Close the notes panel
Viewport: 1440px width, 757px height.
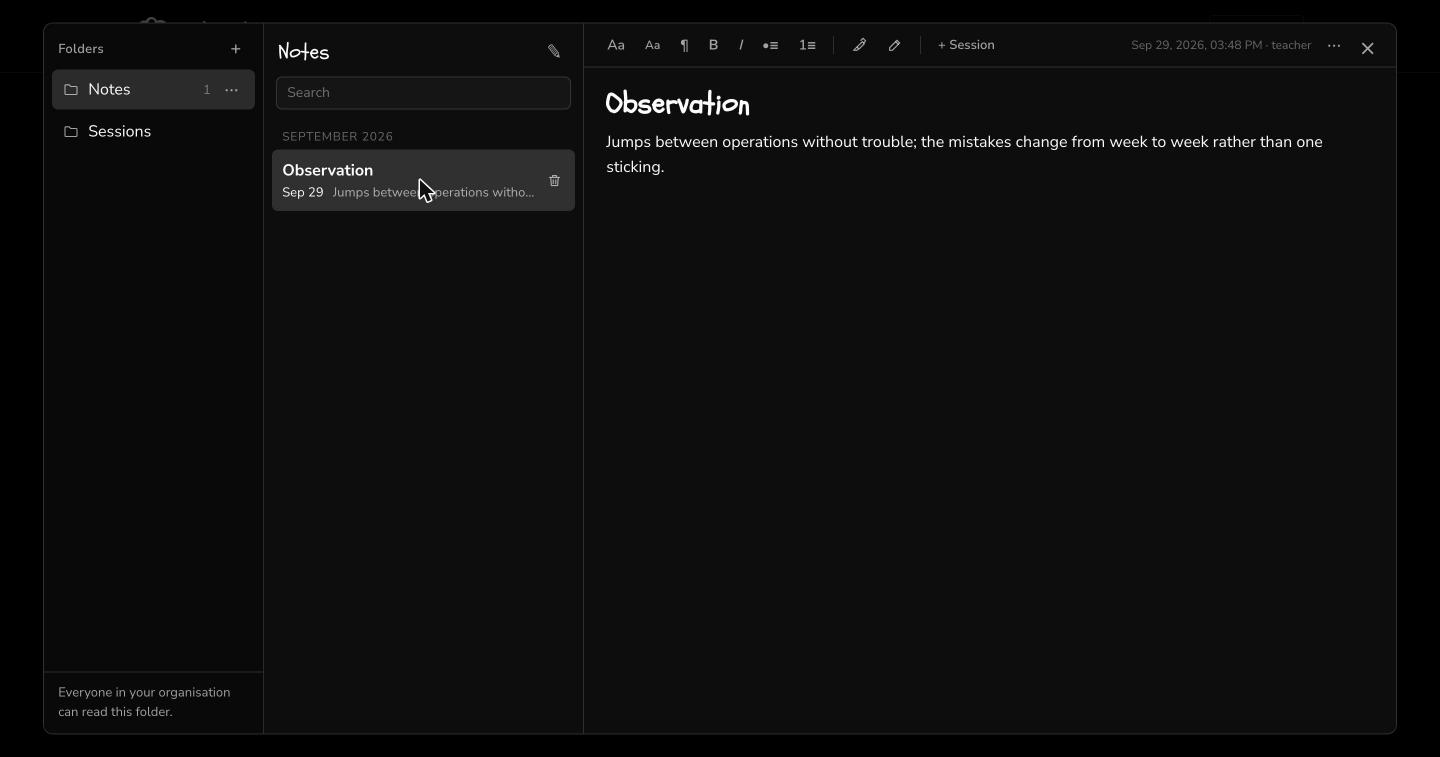click(1368, 48)
